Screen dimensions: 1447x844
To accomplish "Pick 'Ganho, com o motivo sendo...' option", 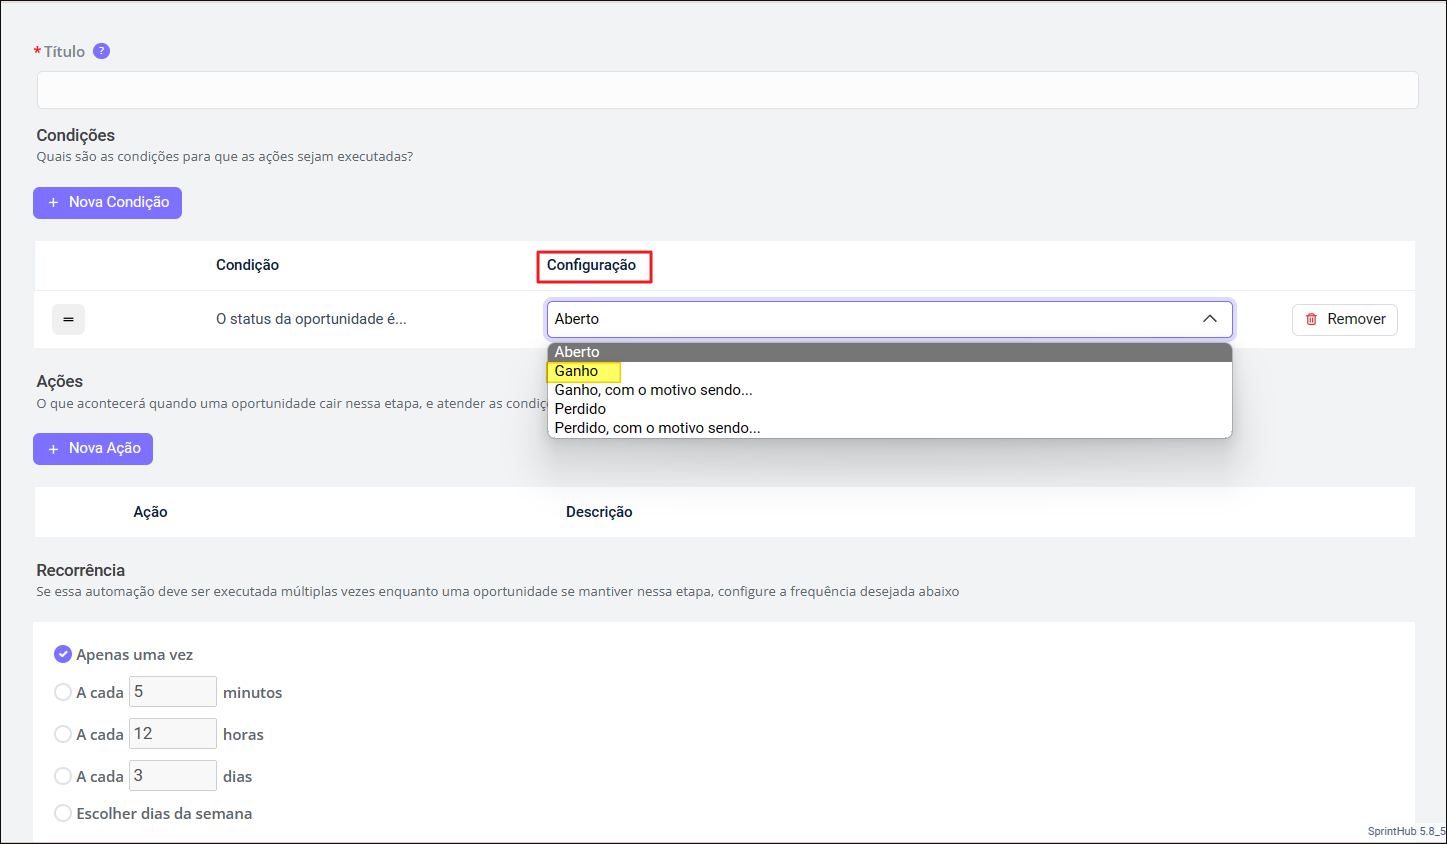I will [x=653, y=390].
